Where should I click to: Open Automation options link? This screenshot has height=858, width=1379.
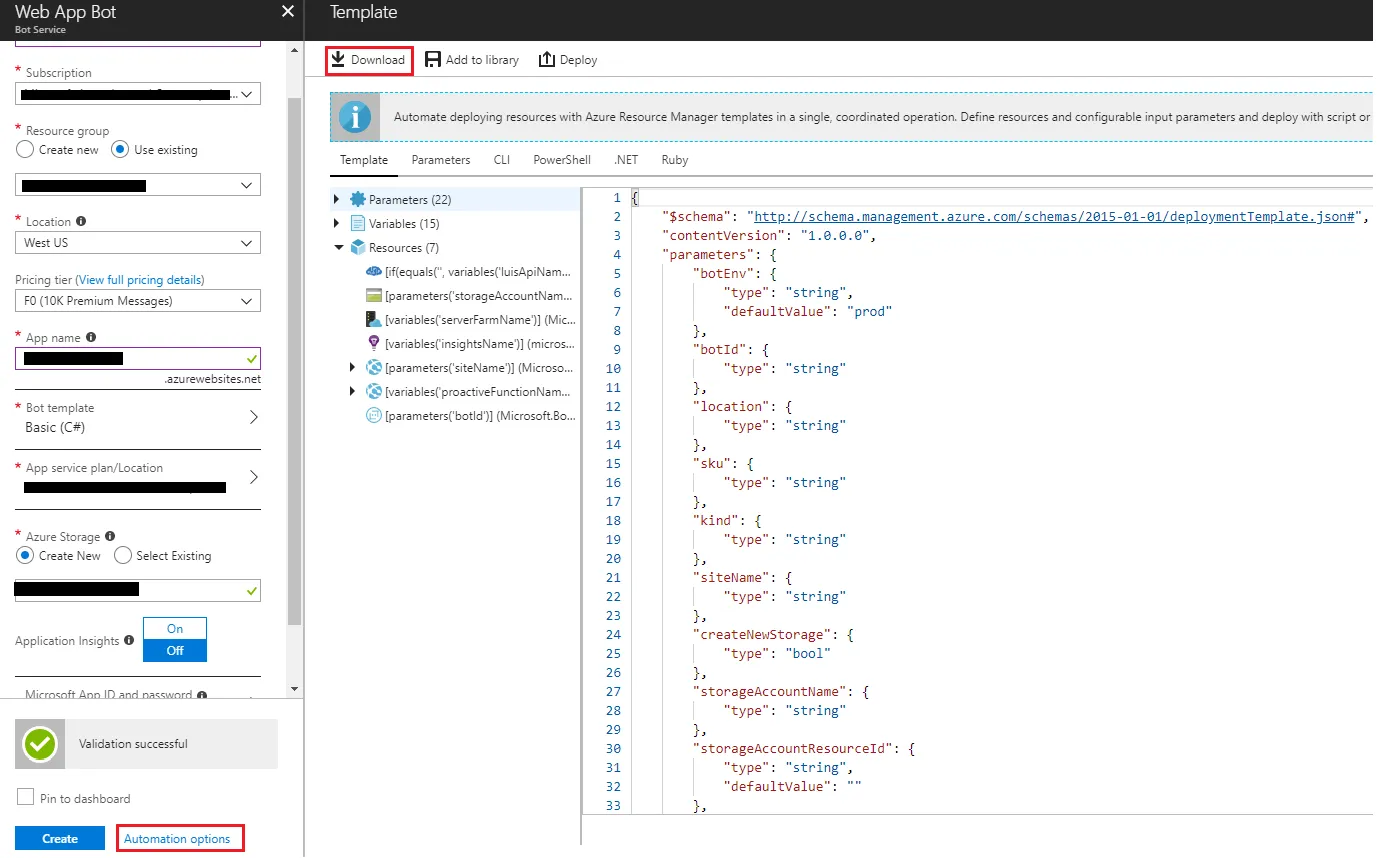pos(180,839)
